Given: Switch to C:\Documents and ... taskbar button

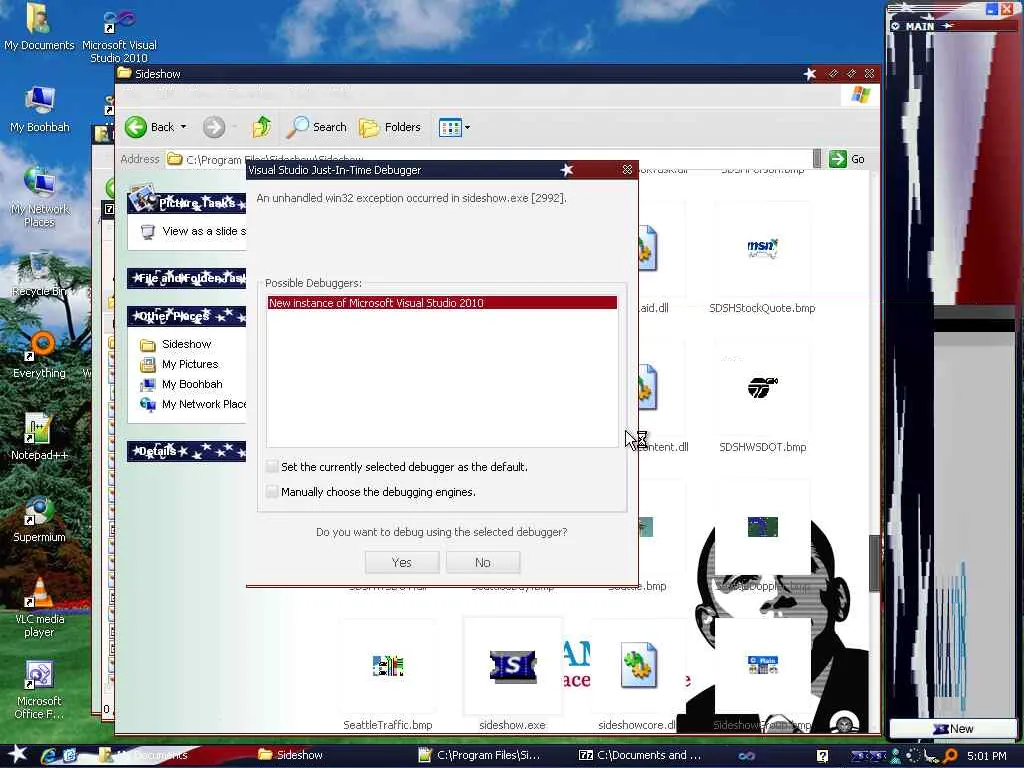Looking at the screenshot, I should (x=640, y=755).
